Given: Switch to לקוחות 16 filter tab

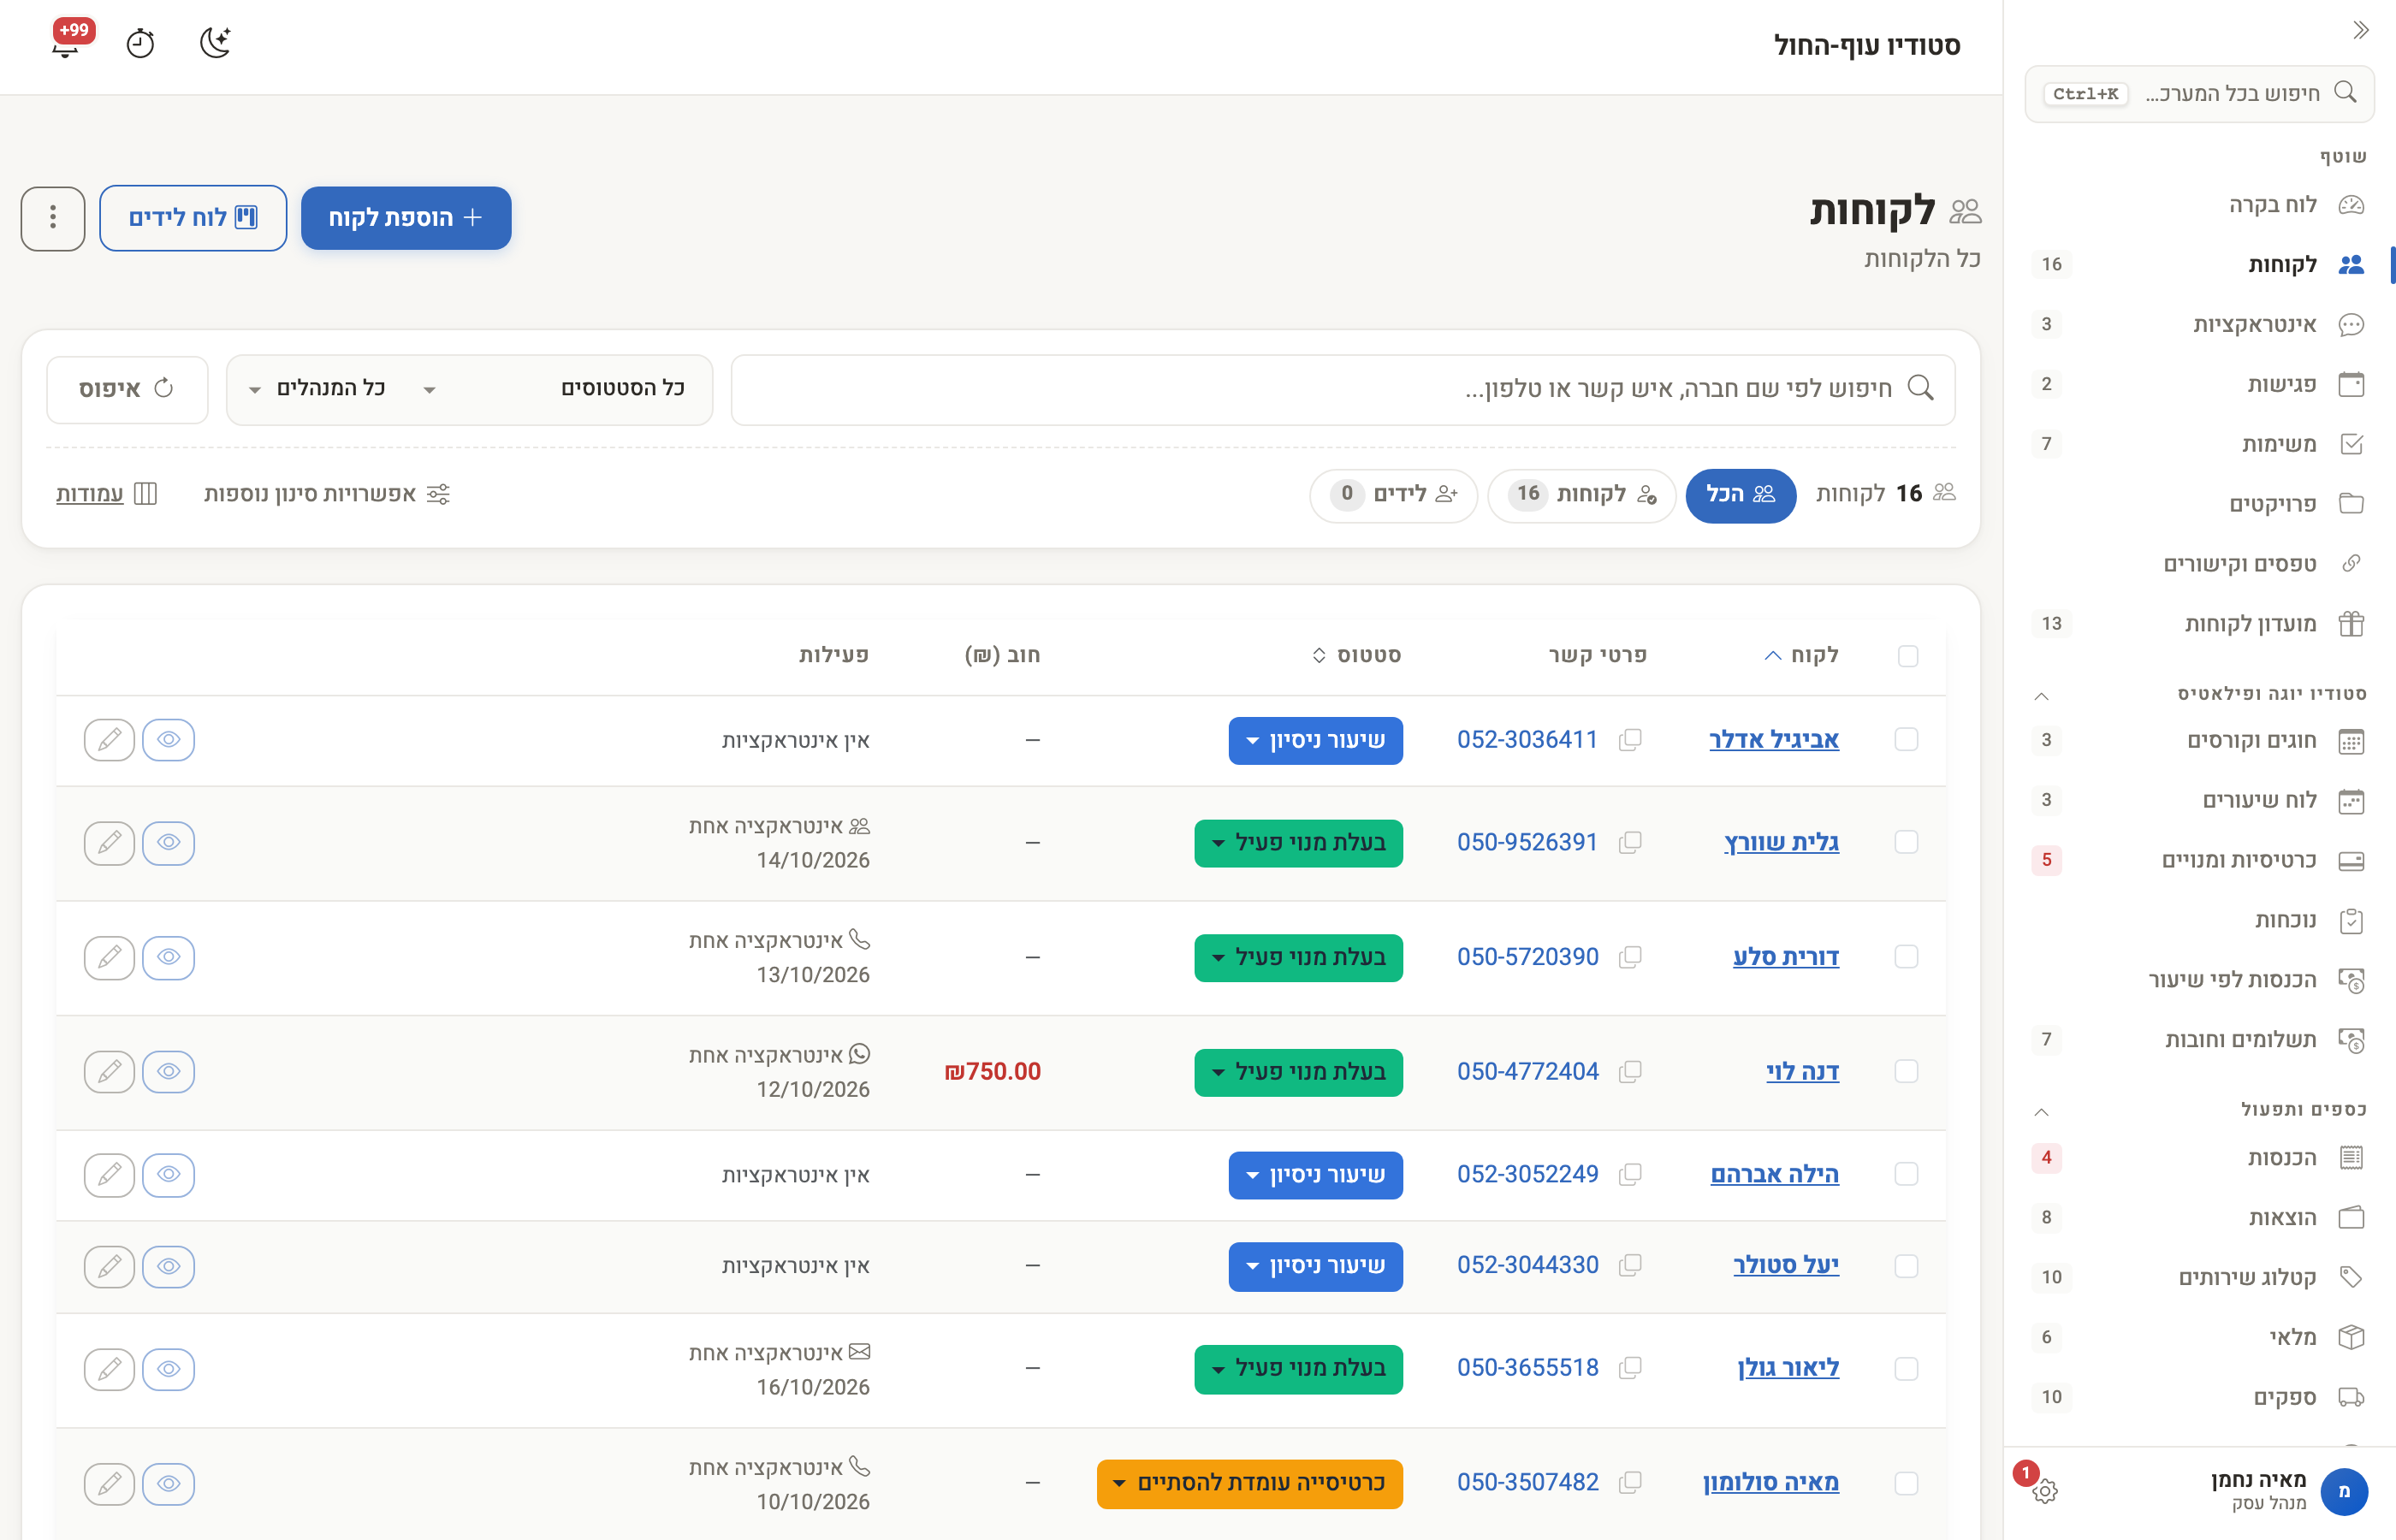Looking at the screenshot, I should click(x=1581, y=495).
